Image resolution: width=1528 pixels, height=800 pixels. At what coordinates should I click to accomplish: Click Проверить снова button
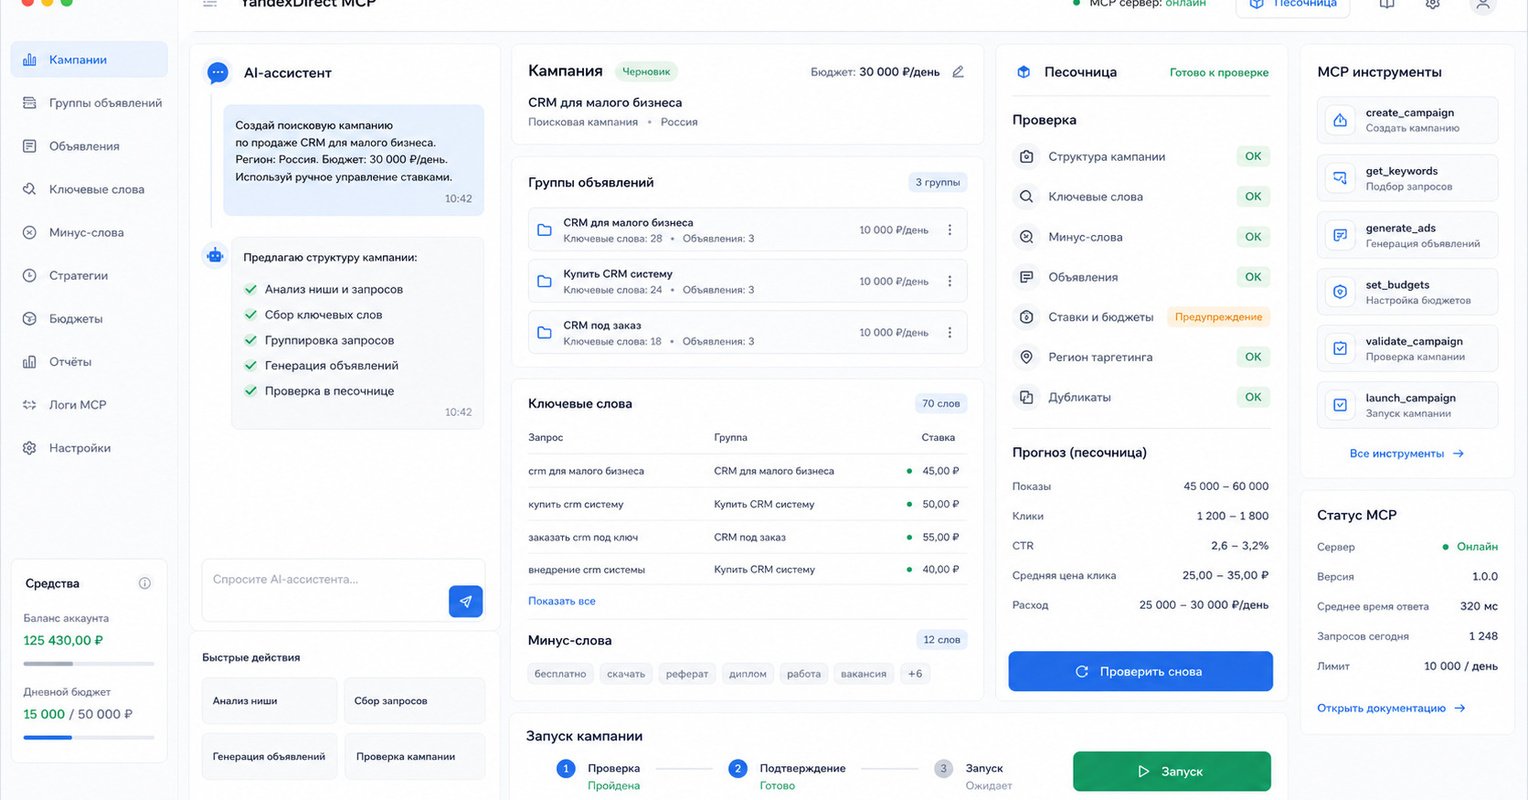[x=1140, y=671]
